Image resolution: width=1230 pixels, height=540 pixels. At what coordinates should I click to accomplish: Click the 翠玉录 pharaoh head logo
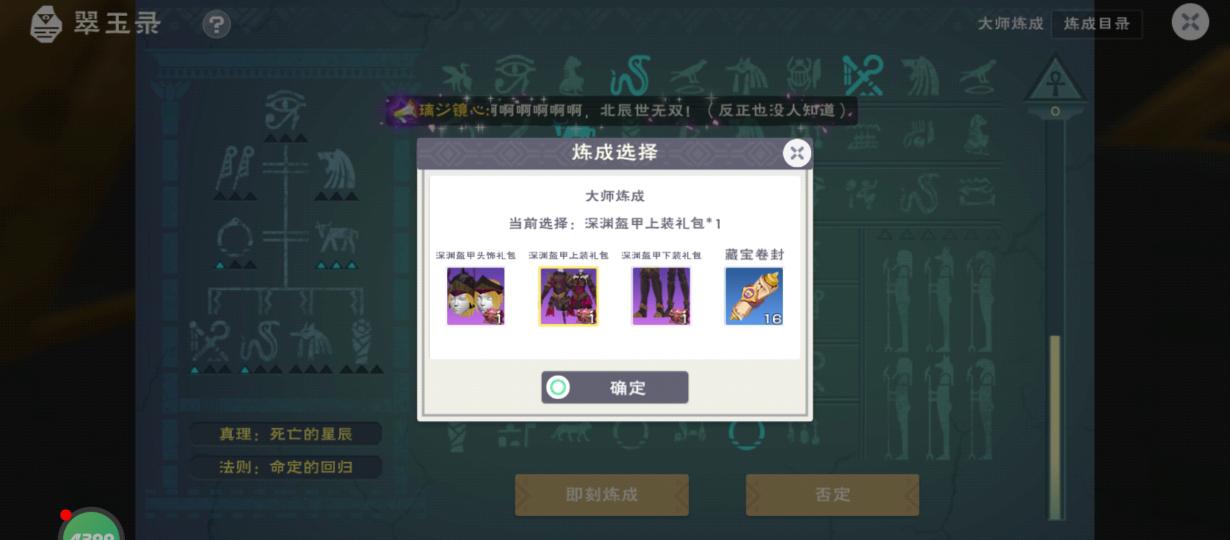point(46,24)
